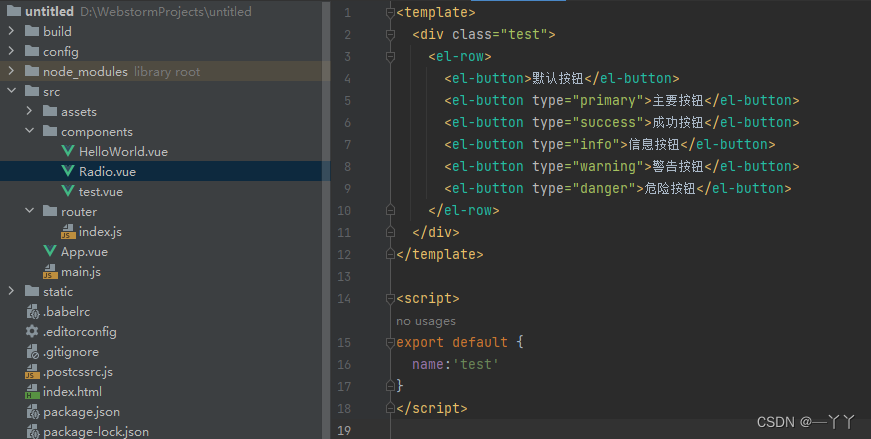Click the assets folder icon
871x439 pixels.
[49, 111]
